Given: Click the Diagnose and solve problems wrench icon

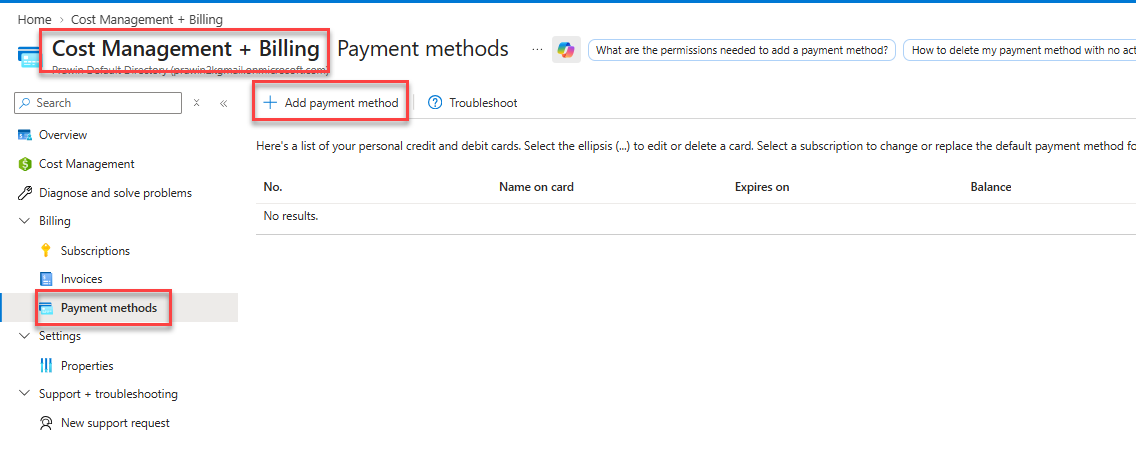Looking at the screenshot, I should tap(25, 193).
